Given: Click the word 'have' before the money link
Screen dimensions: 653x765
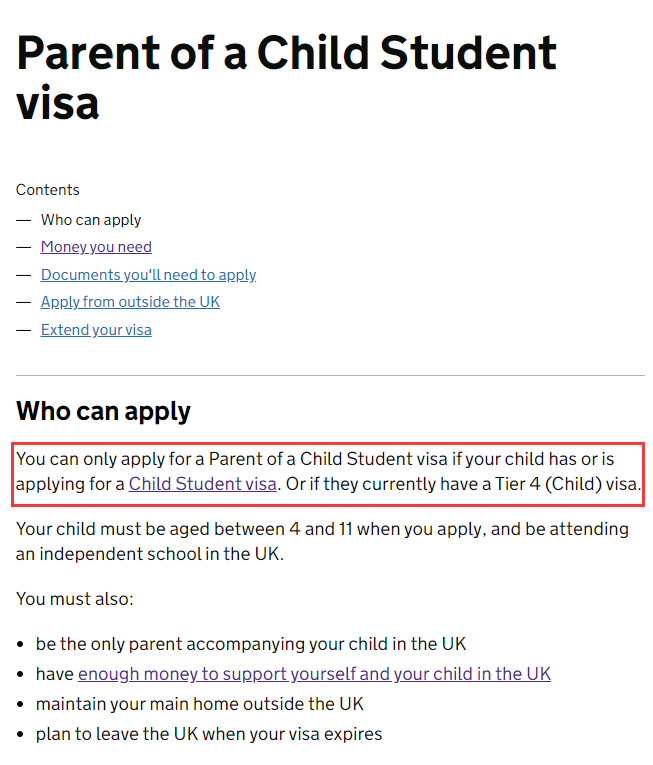Looking at the screenshot, I should click(x=55, y=674).
